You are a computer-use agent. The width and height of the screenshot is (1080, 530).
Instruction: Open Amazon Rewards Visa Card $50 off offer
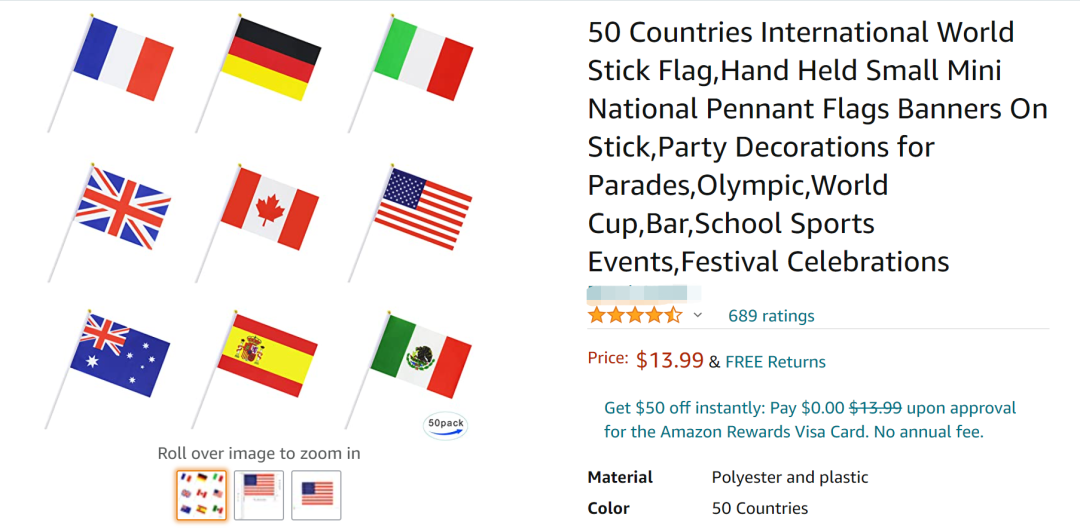coord(810,420)
